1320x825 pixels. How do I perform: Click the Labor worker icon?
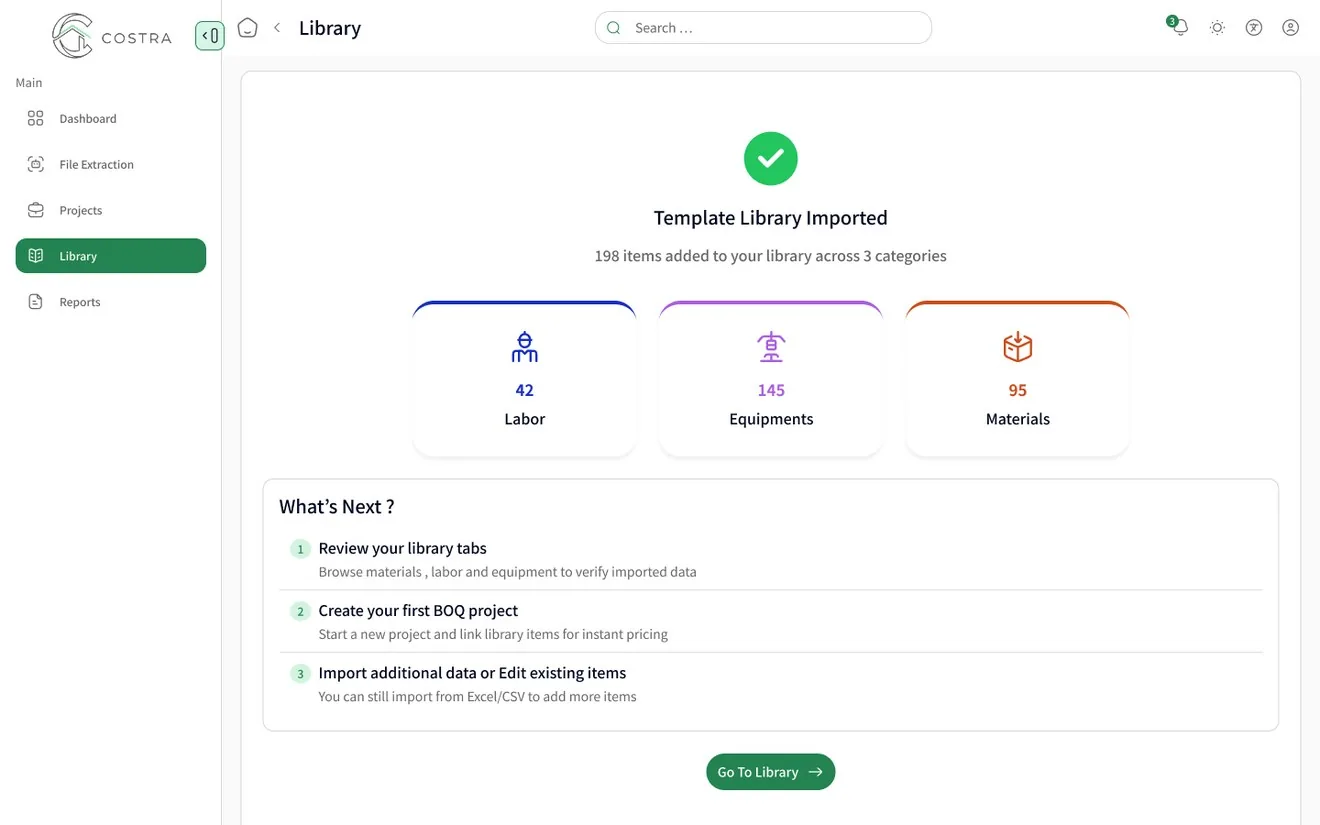coord(525,347)
